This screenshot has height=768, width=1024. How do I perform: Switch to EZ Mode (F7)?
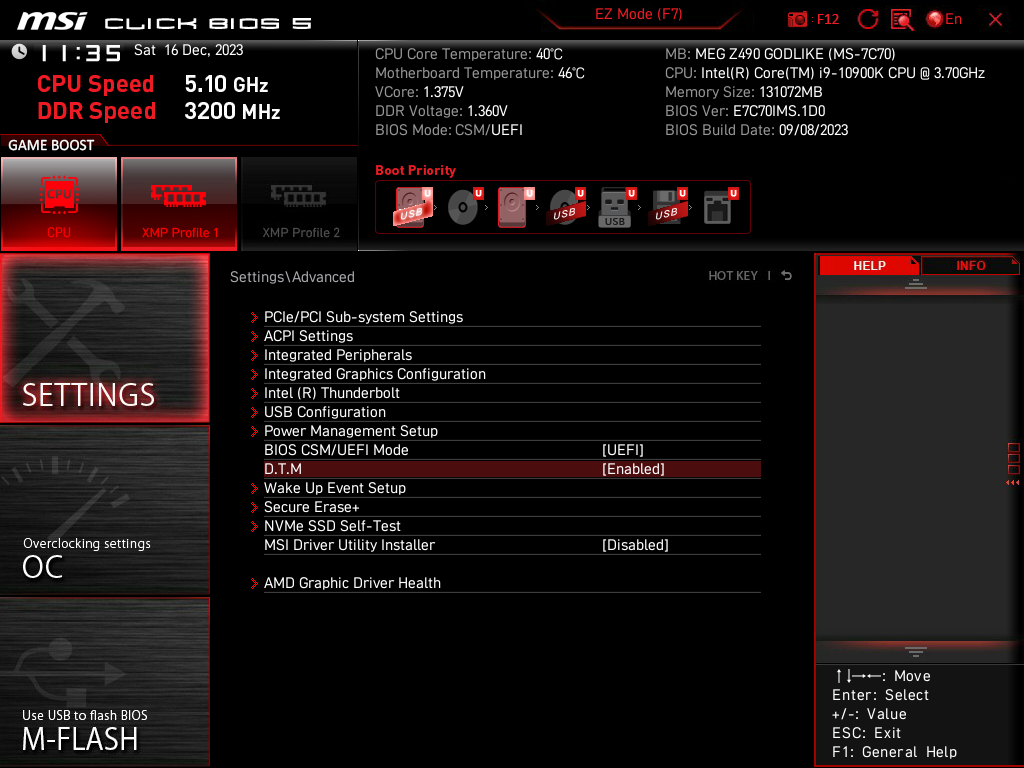coord(638,14)
